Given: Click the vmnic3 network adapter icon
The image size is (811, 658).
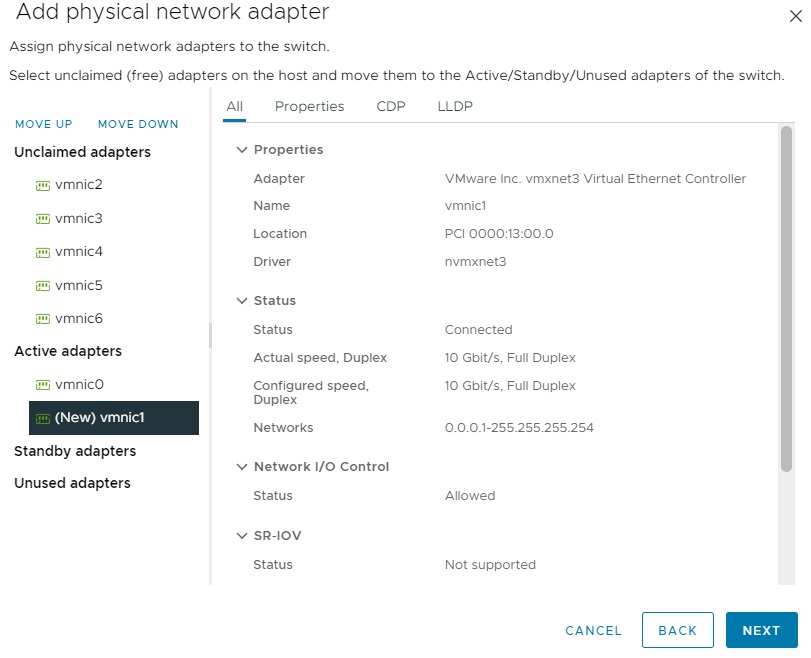Looking at the screenshot, I should click(43, 219).
